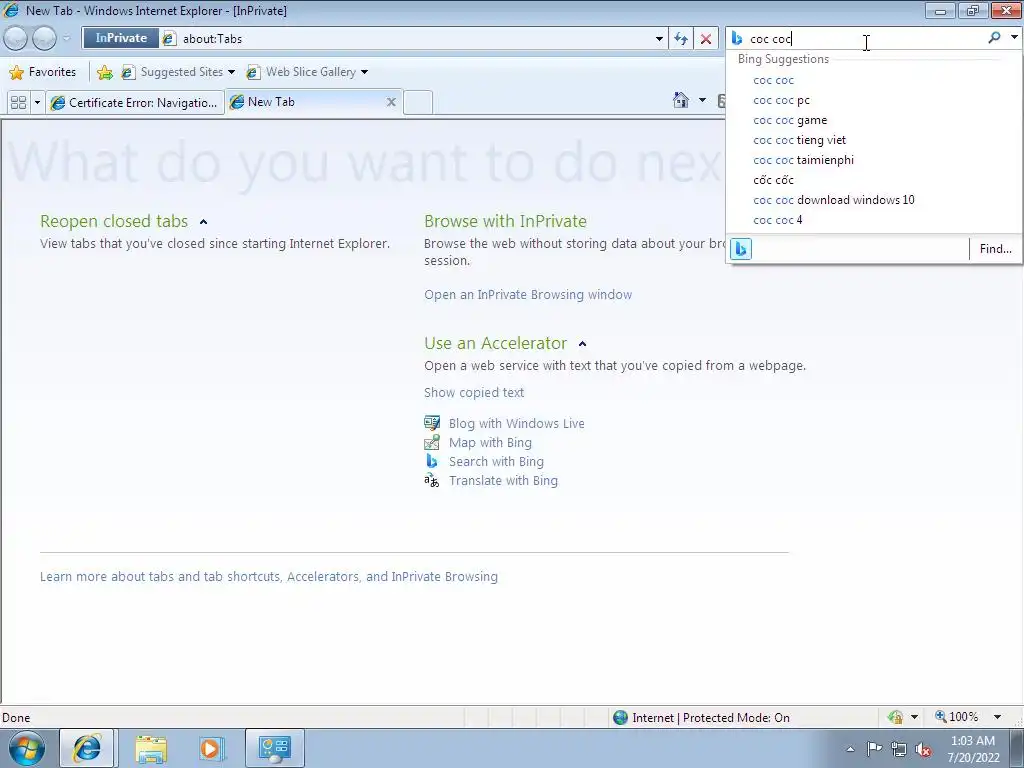Open the zoom level dropdown arrow
This screenshot has height=768, width=1024.
(x=997, y=717)
